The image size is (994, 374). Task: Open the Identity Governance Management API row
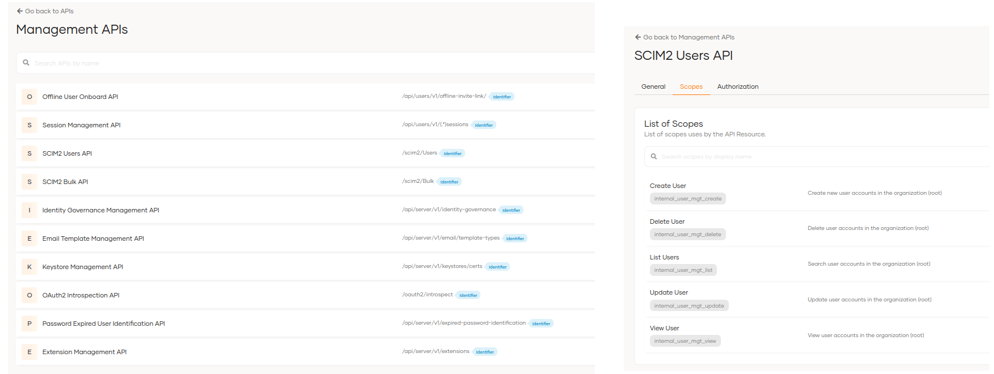pyautogui.click(x=305, y=210)
